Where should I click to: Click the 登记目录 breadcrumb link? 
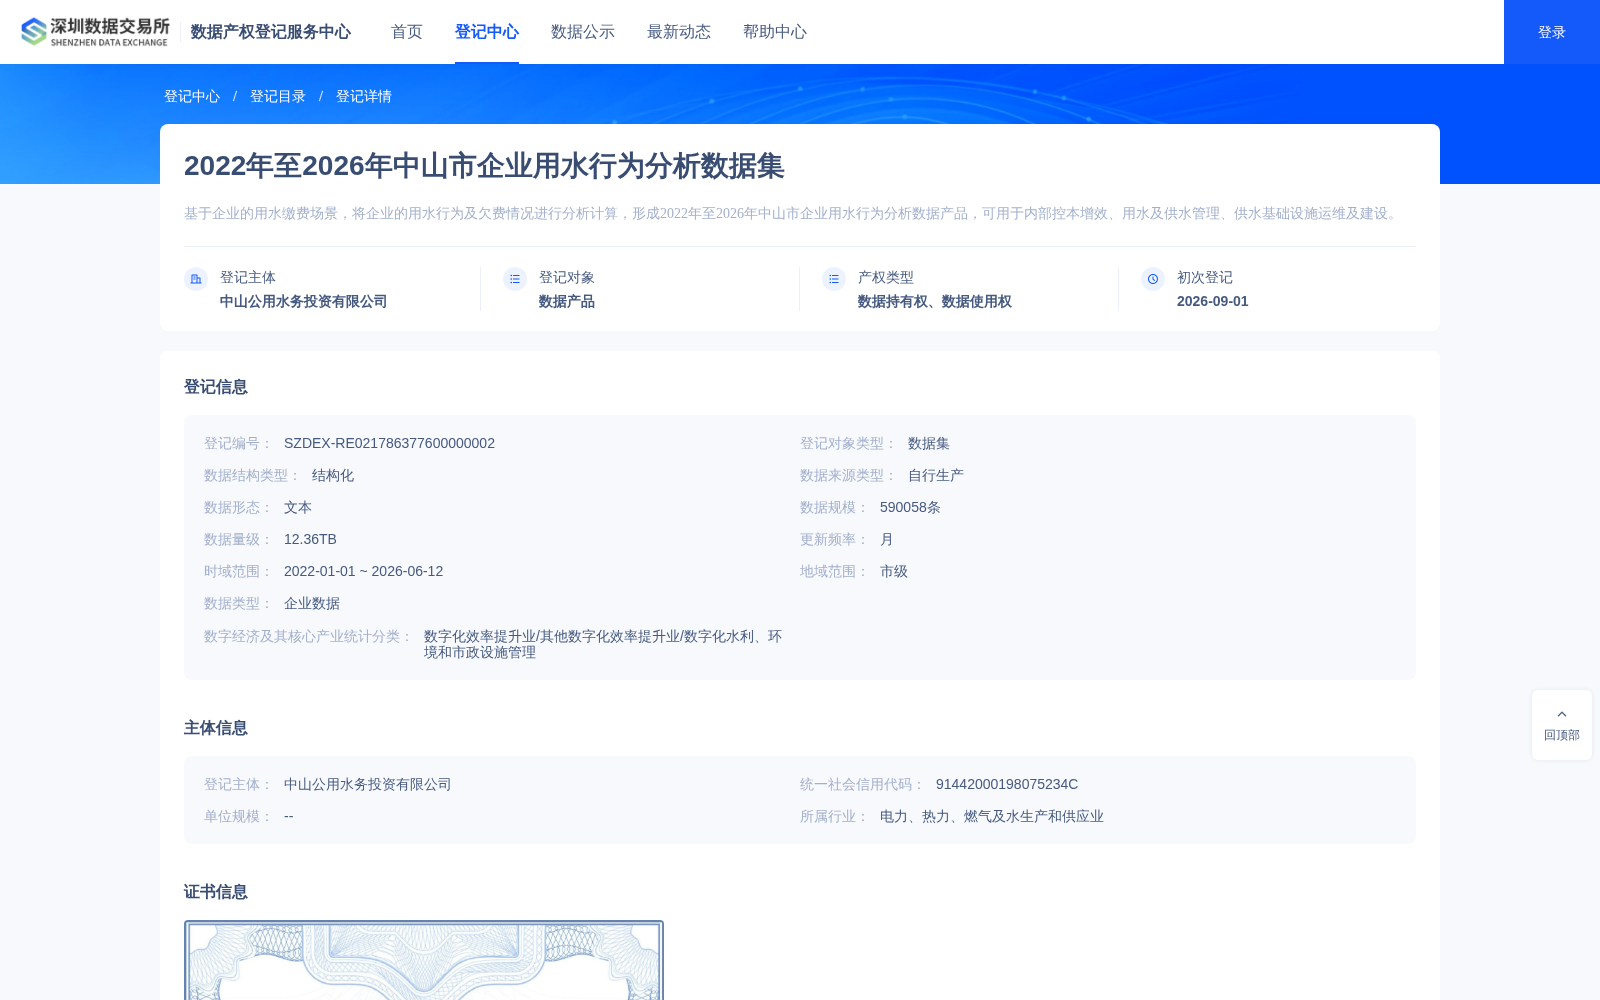(278, 96)
